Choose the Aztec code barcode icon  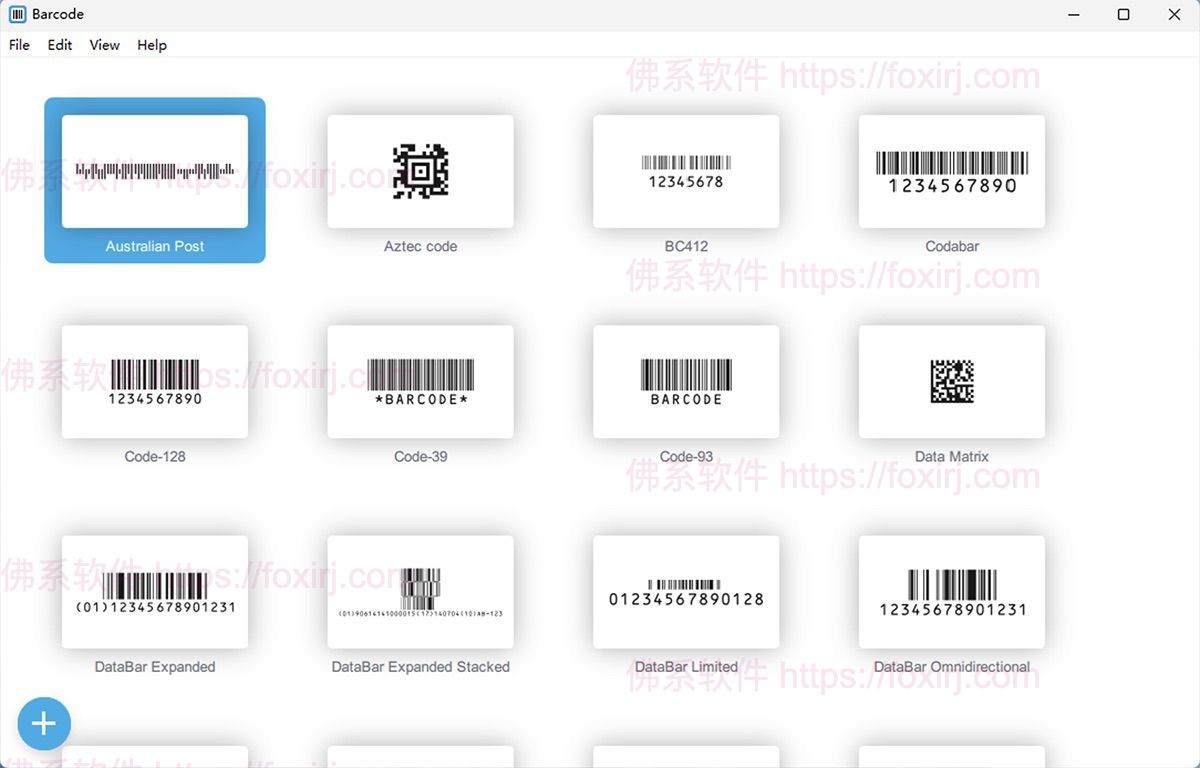click(x=420, y=171)
